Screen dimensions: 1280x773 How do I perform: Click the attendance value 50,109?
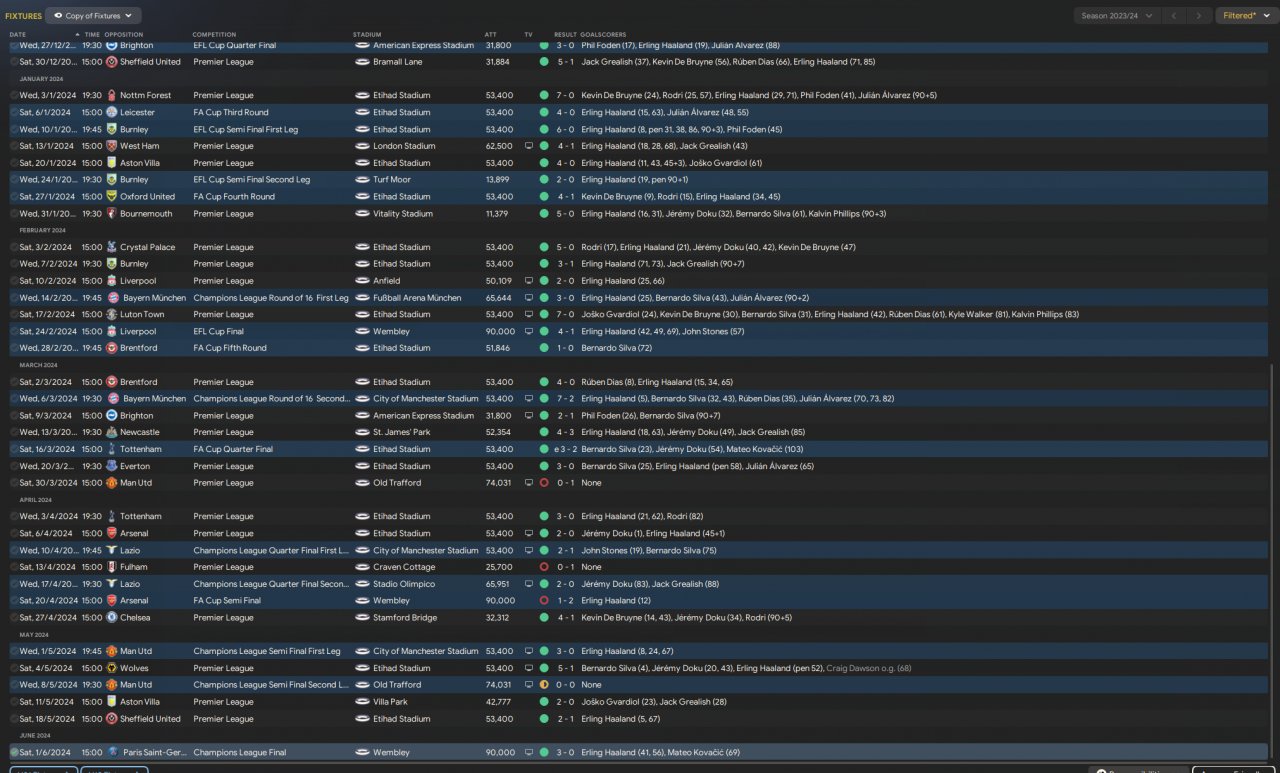point(499,281)
